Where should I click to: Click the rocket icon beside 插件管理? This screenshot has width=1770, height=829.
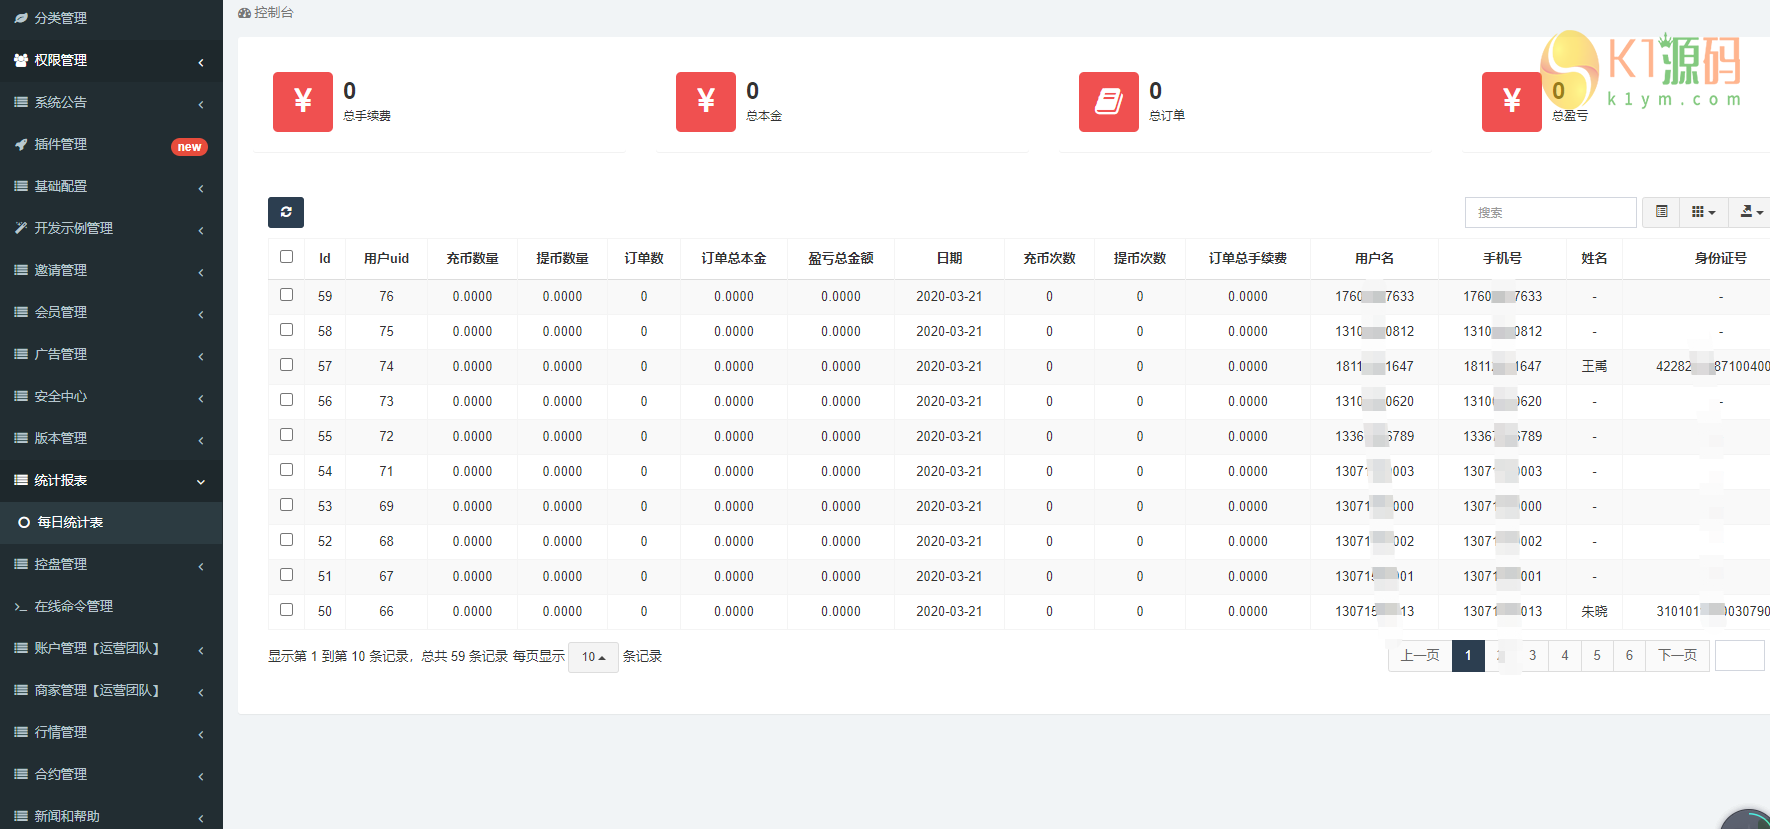tap(21, 144)
